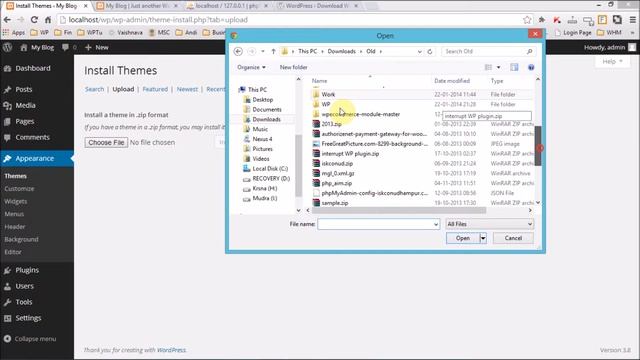
Task: Click the file list vertical scrollbar
Action: point(538,146)
